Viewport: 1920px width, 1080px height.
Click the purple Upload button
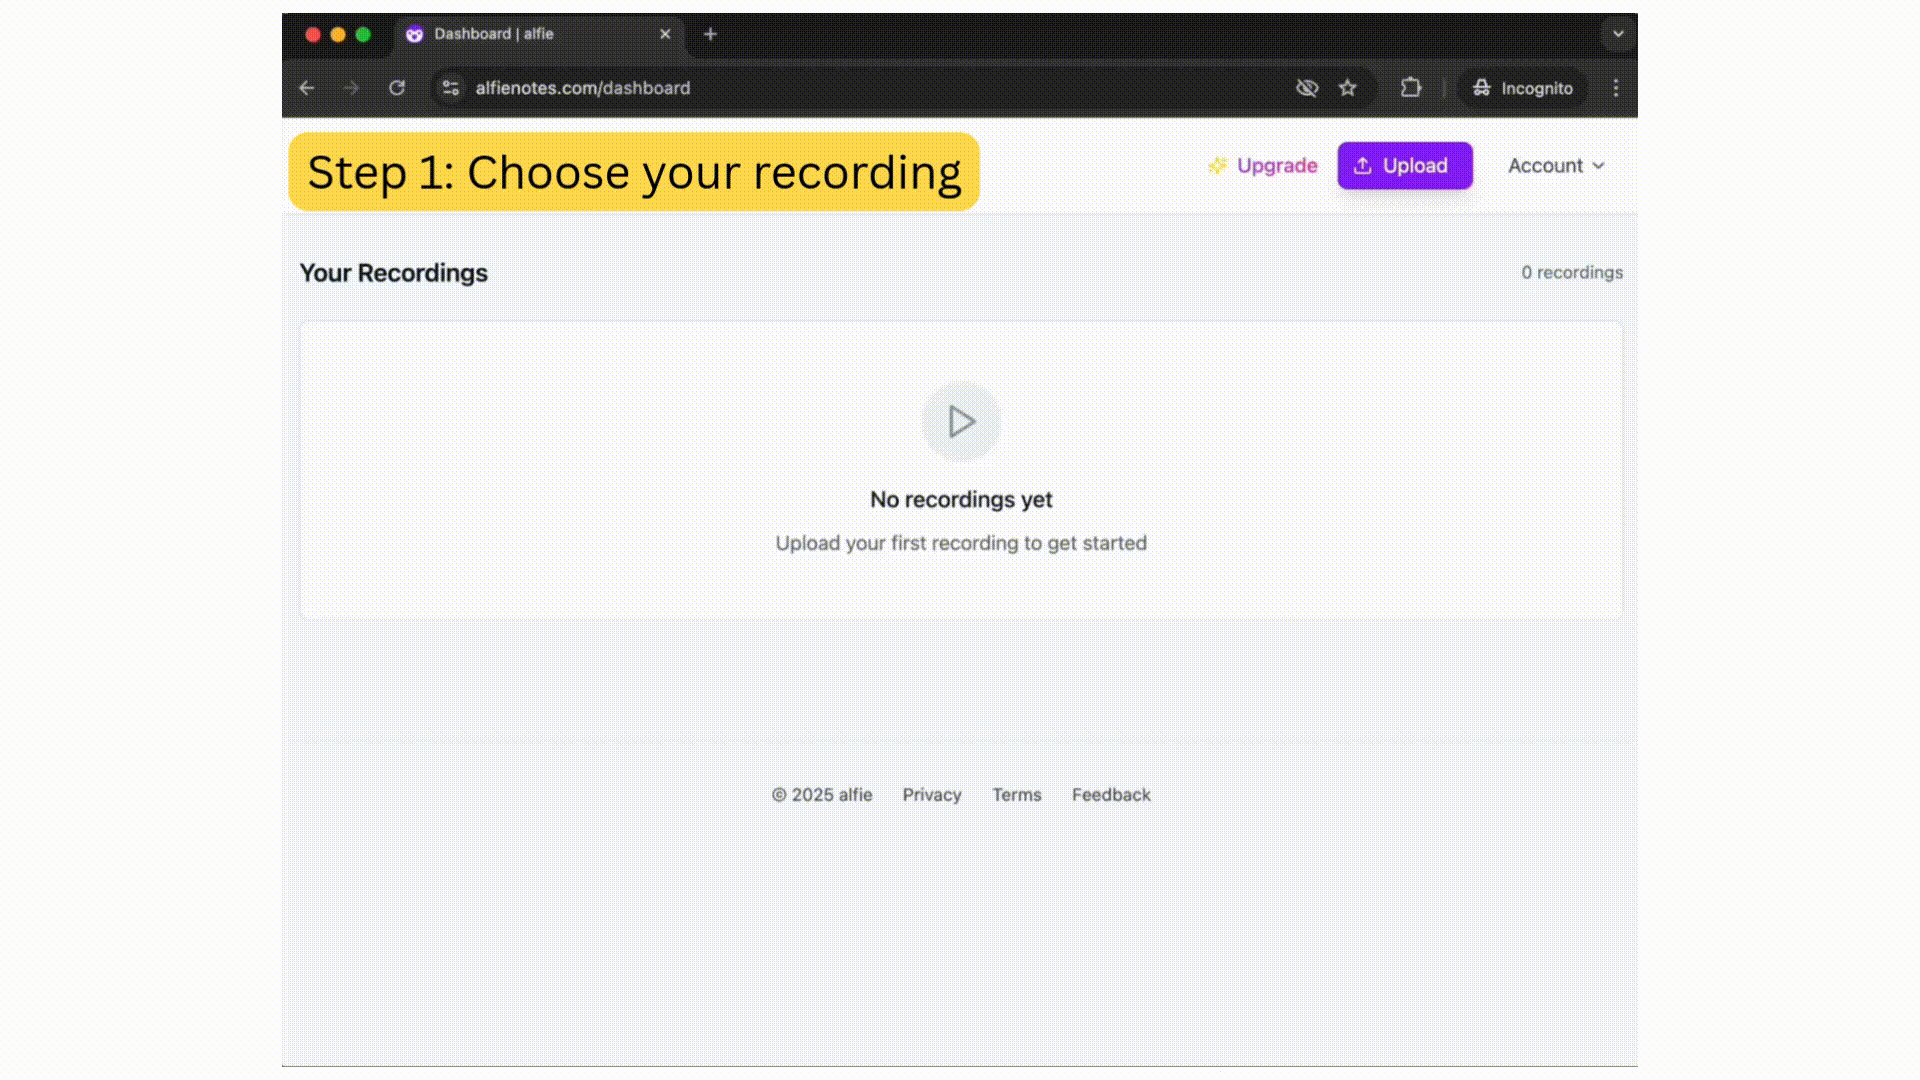point(1404,166)
